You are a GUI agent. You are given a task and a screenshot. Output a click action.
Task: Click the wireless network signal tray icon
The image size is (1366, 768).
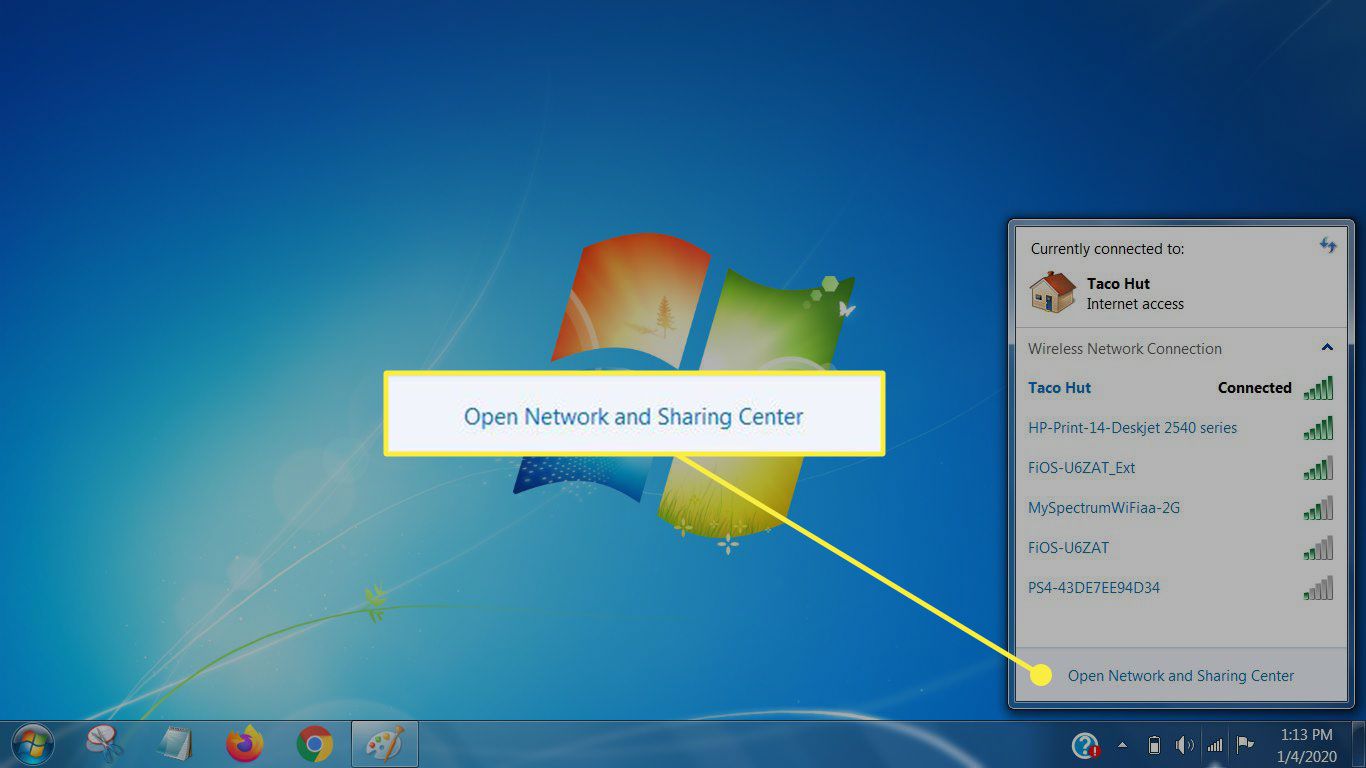tap(1215, 745)
